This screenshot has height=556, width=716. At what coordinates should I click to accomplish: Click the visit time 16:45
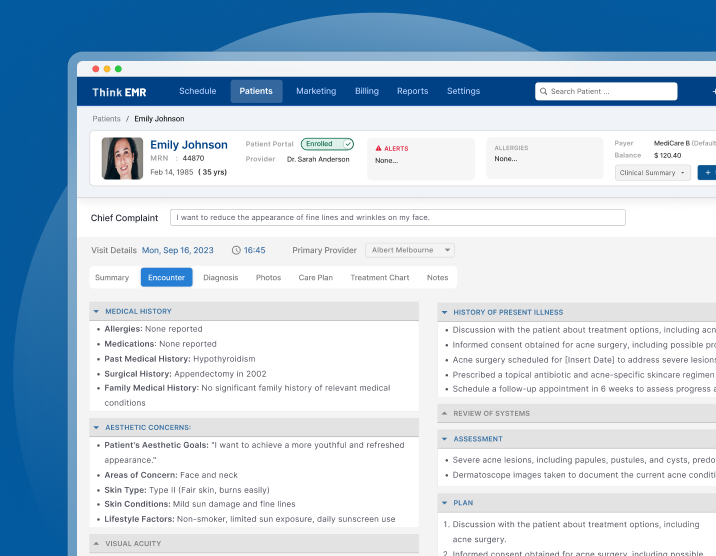(254, 250)
